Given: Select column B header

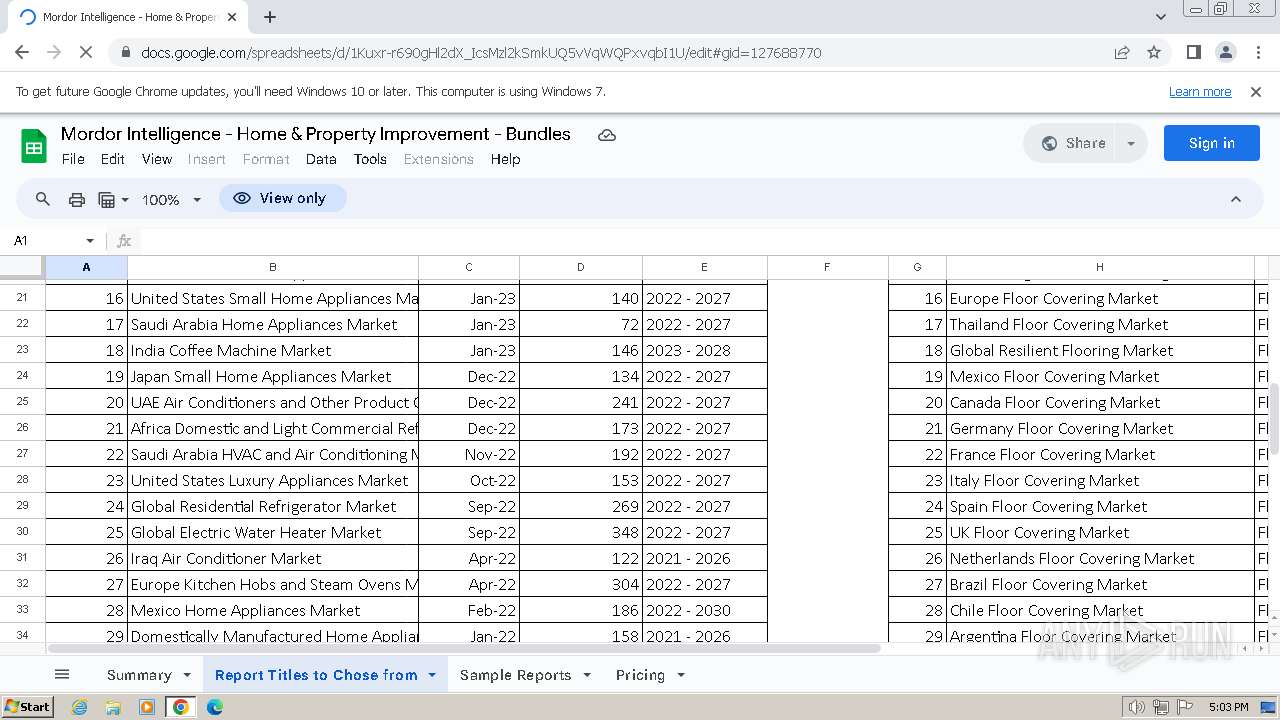Looking at the screenshot, I should tap(273, 267).
